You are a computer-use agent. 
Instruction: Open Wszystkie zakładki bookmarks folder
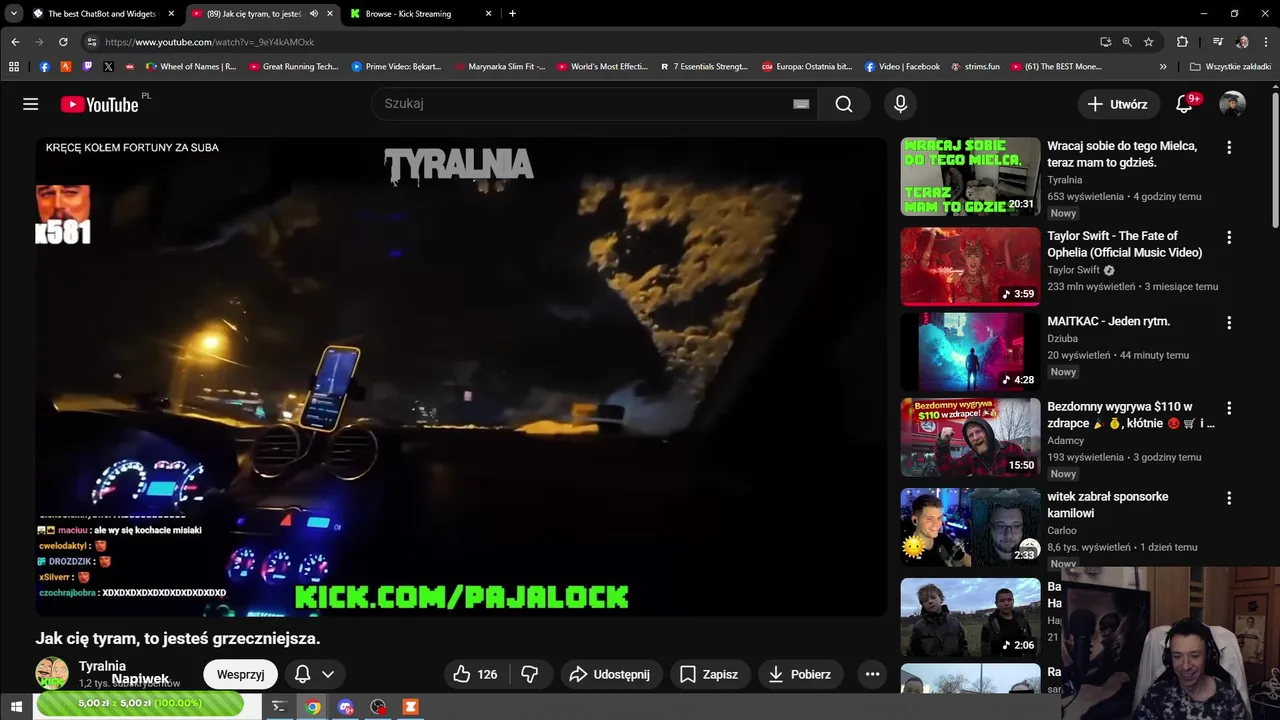tap(1231, 67)
